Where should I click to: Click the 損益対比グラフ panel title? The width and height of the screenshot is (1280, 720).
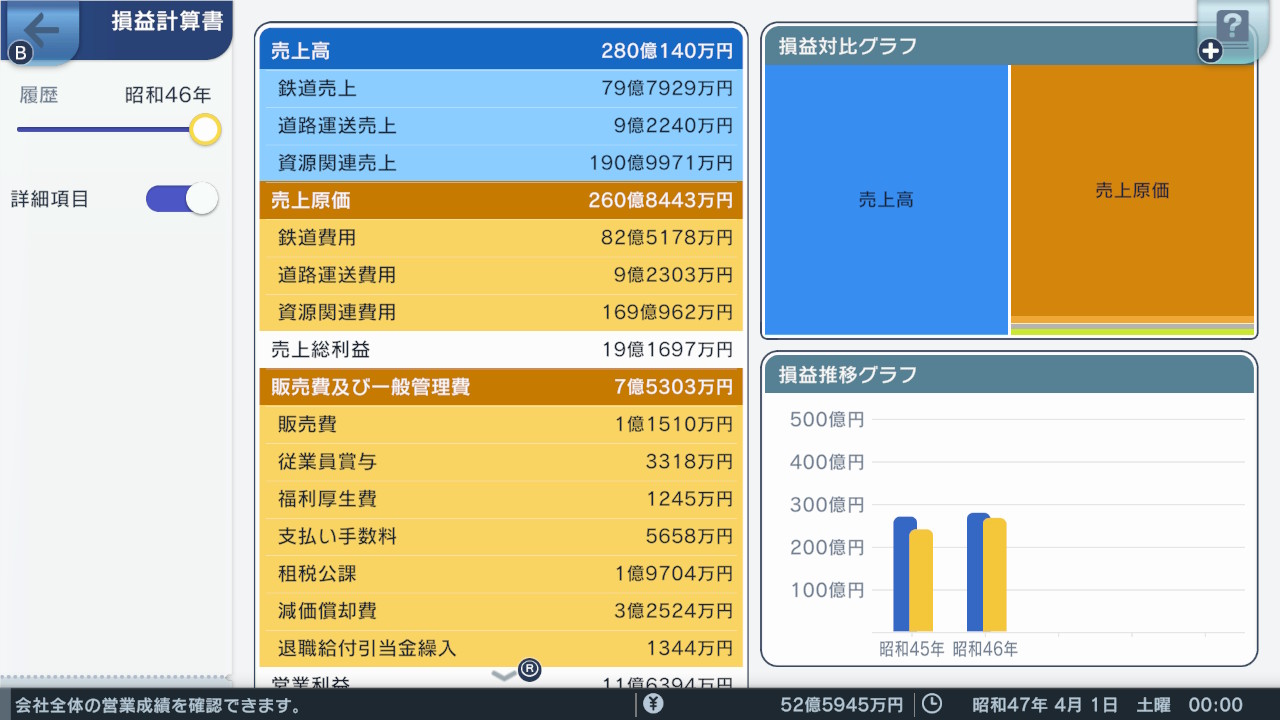tap(848, 46)
